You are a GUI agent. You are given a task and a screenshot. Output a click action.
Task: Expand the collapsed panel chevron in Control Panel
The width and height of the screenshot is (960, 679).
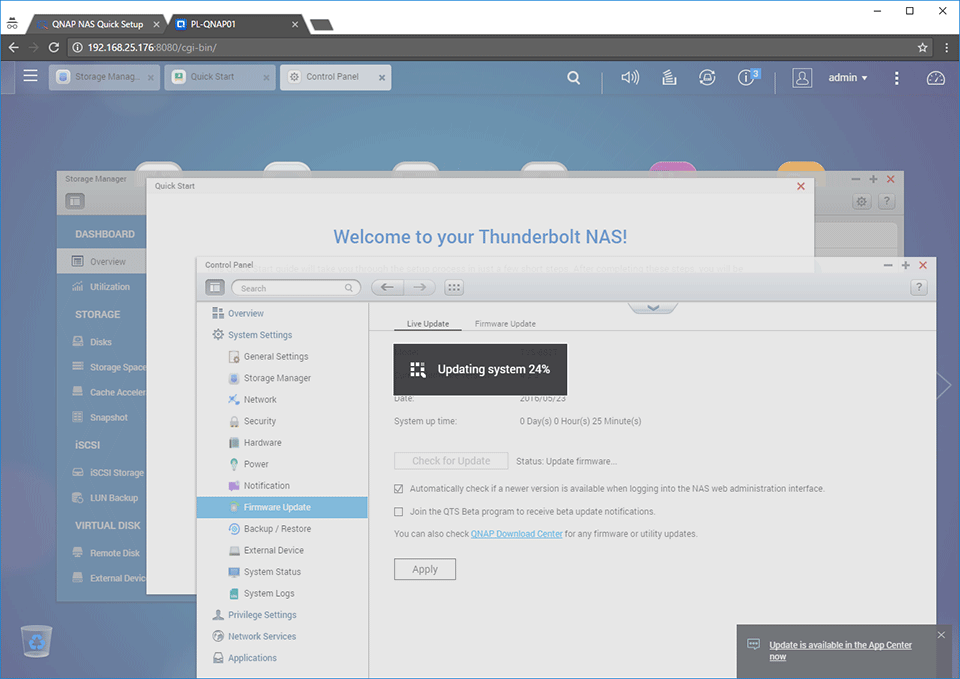(x=653, y=307)
